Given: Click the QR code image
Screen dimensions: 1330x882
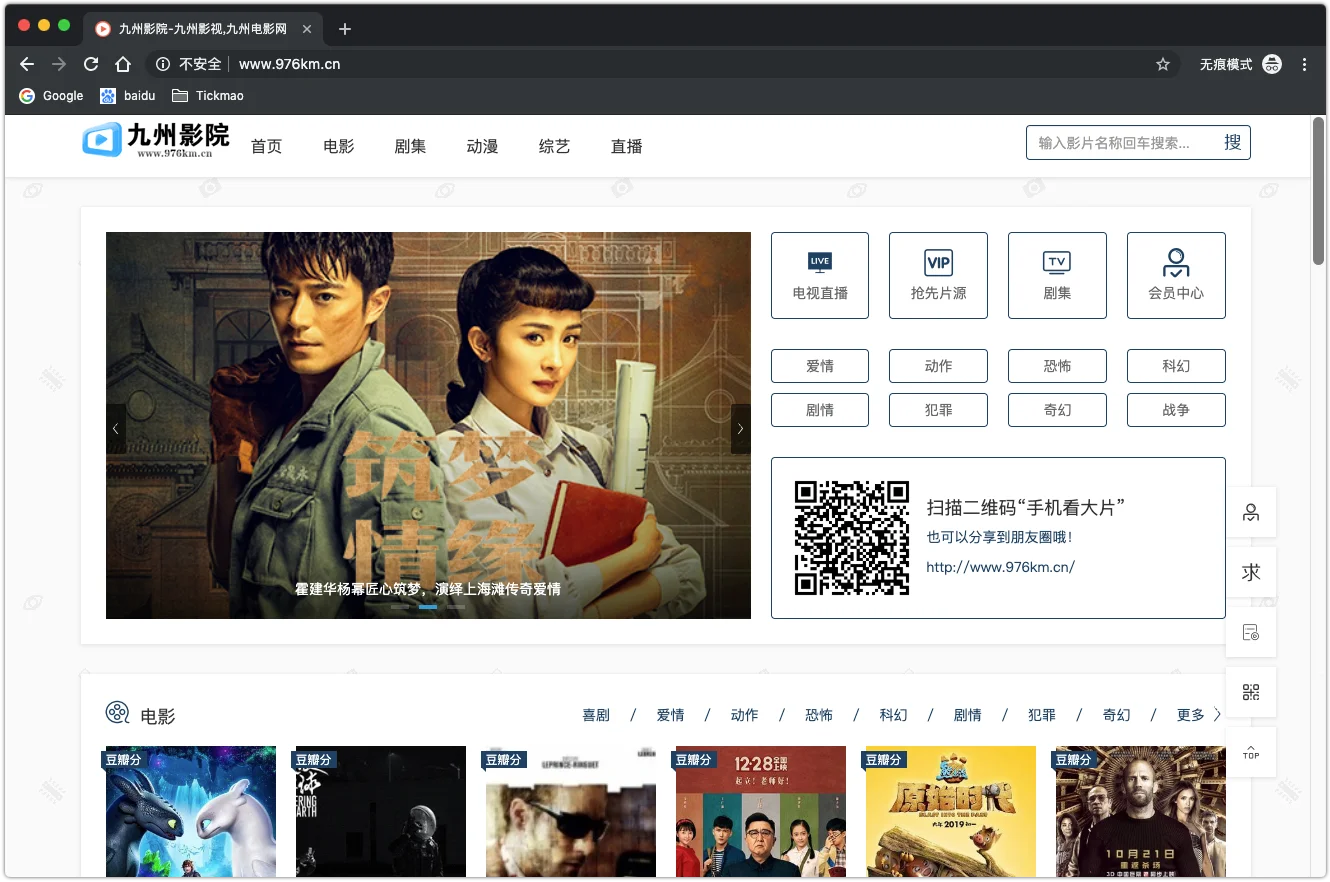Looking at the screenshot, I should 852,538.
